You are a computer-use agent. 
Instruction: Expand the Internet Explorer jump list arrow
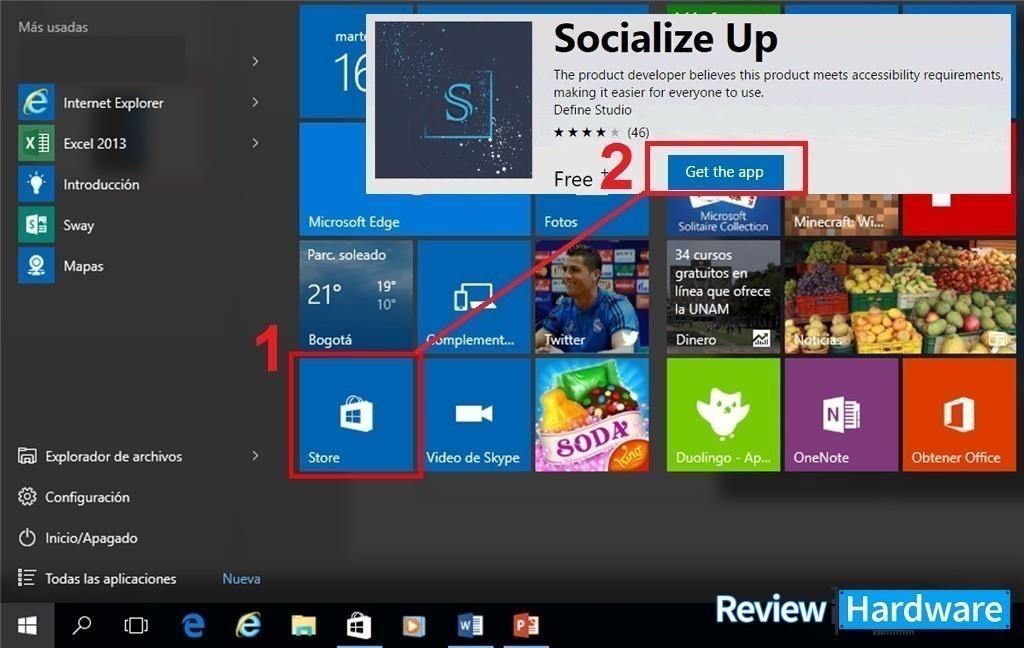click(x=255, y=103)
